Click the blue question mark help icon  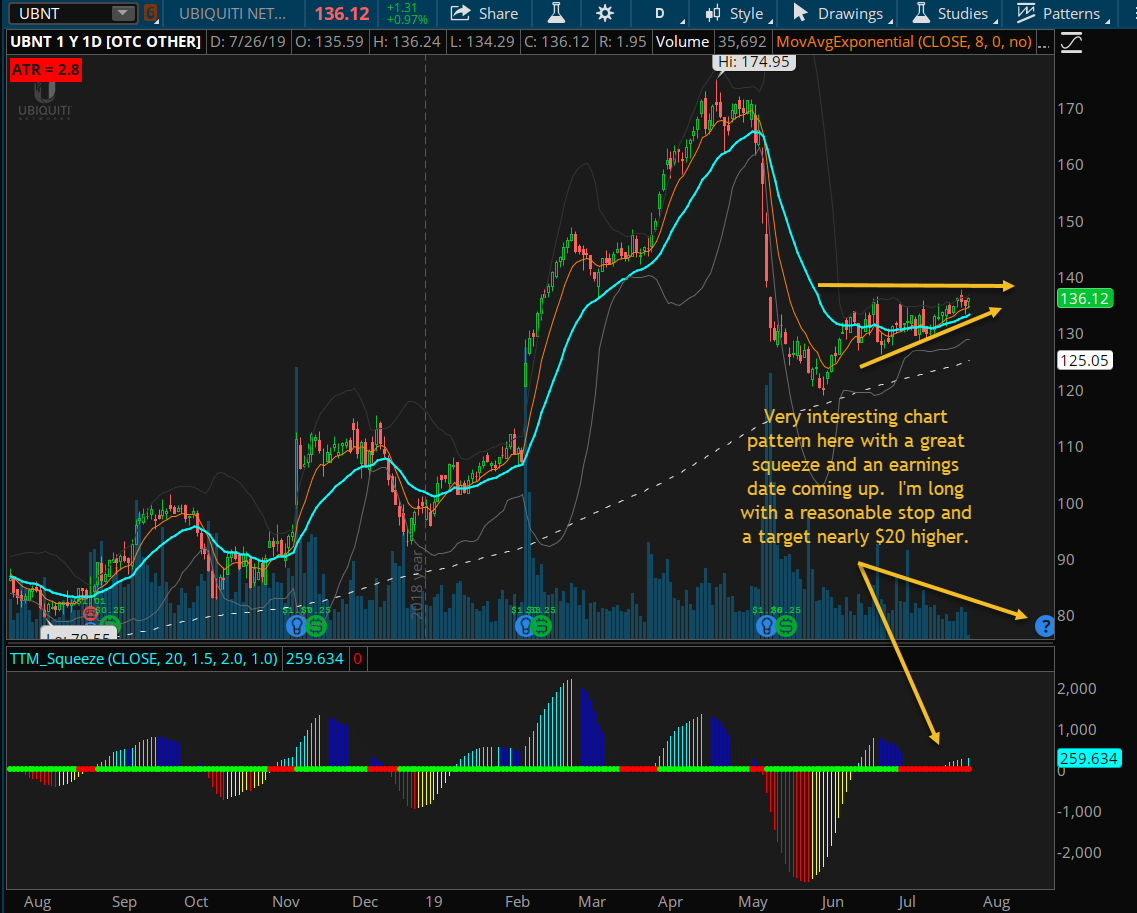tap(1045, 625)
